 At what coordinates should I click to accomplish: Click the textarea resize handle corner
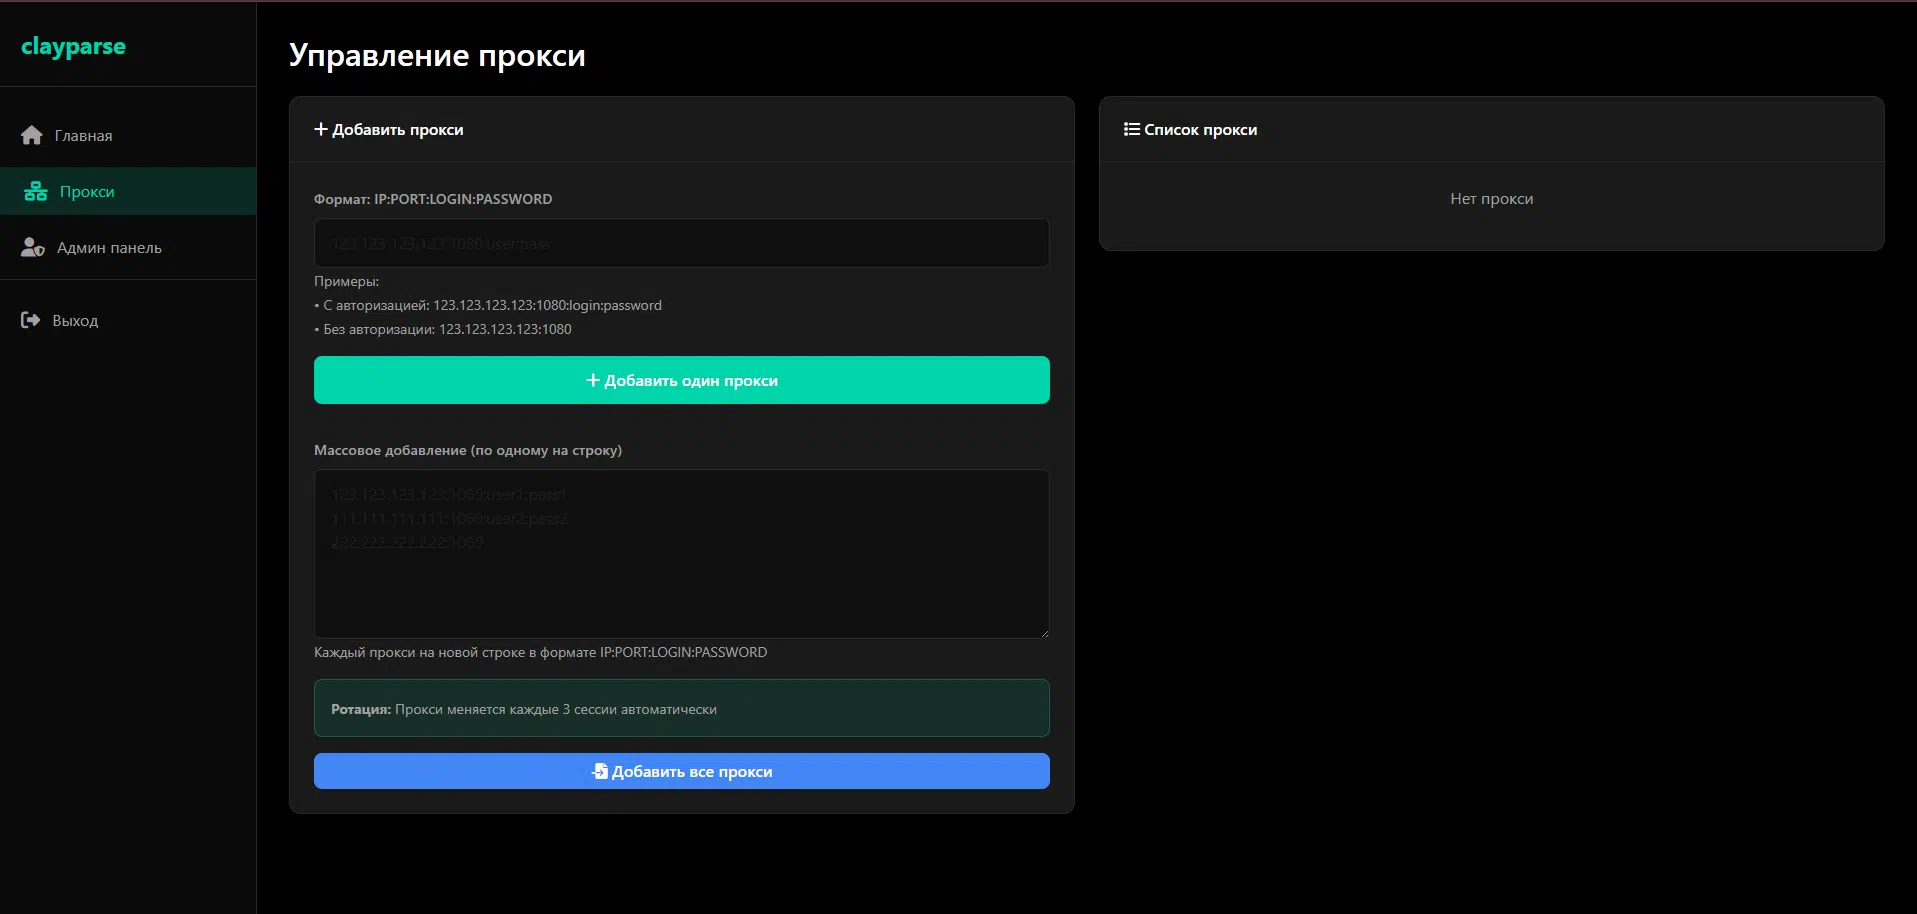[1044, 633]
